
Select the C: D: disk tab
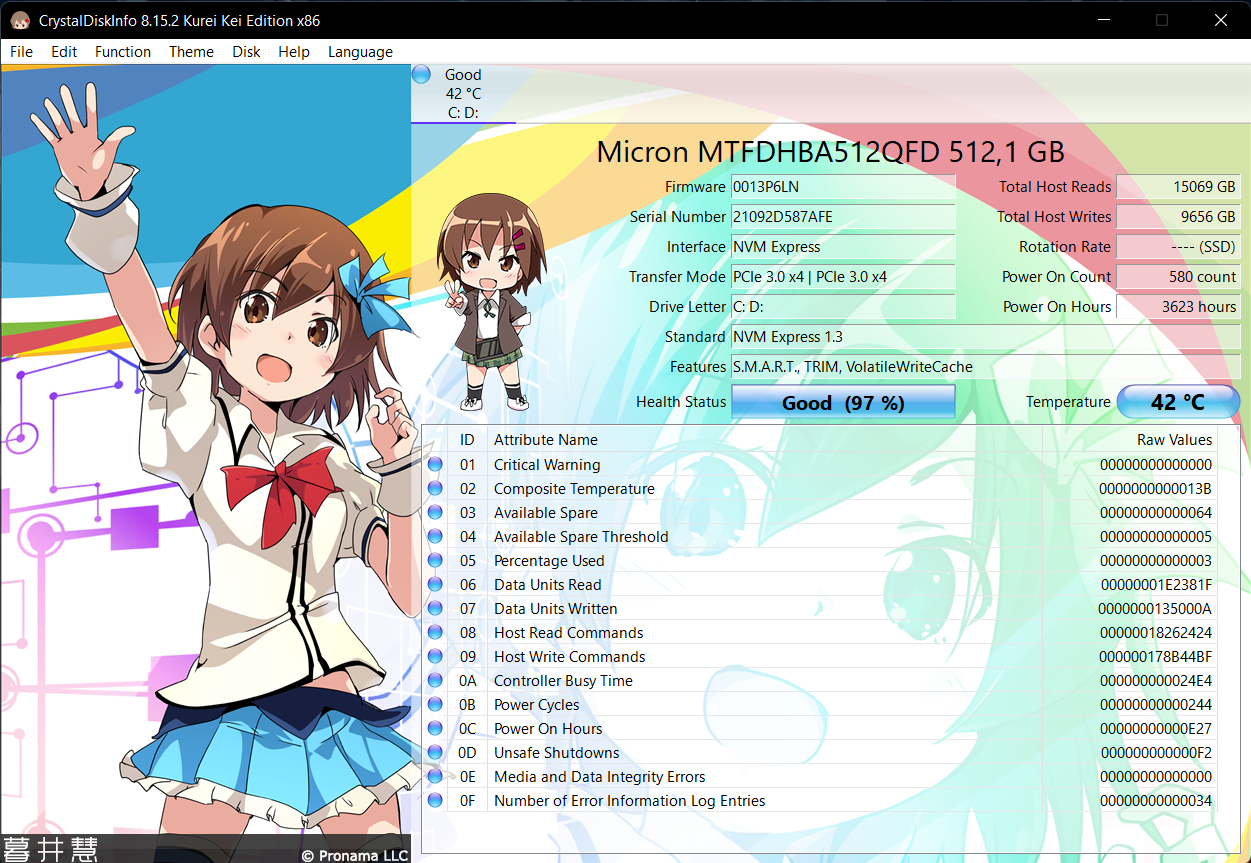pyautogui.click(x=463, y=94)
